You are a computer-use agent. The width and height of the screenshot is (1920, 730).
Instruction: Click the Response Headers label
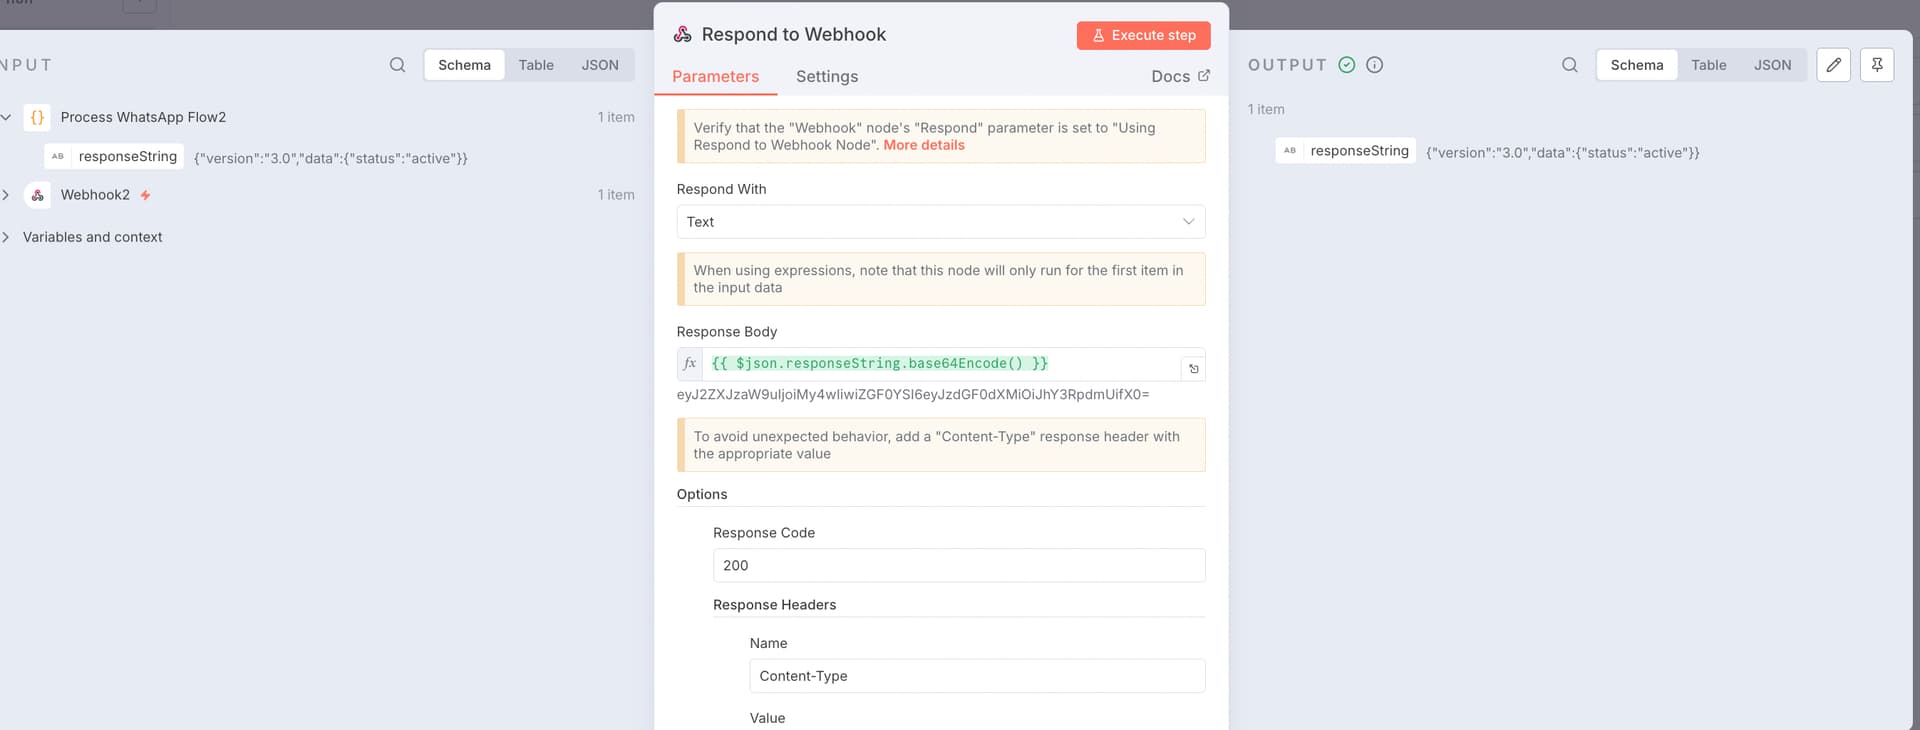pyautogui.click(x=775, y=605)
